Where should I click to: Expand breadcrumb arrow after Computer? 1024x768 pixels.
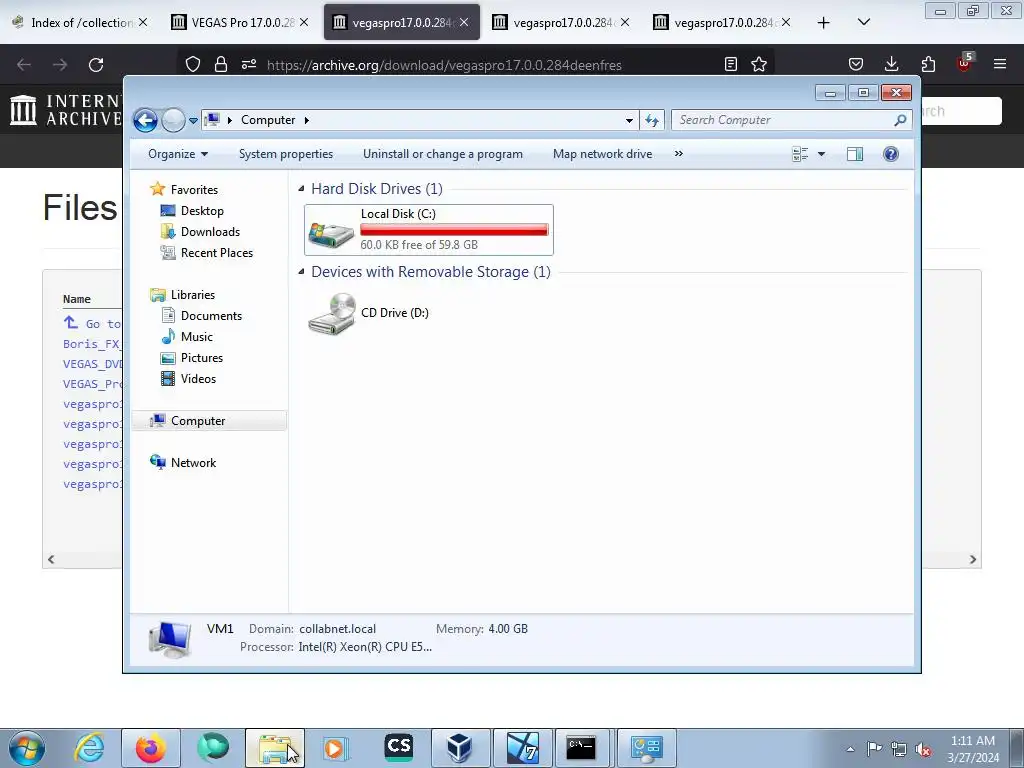[x=306, y=120]
